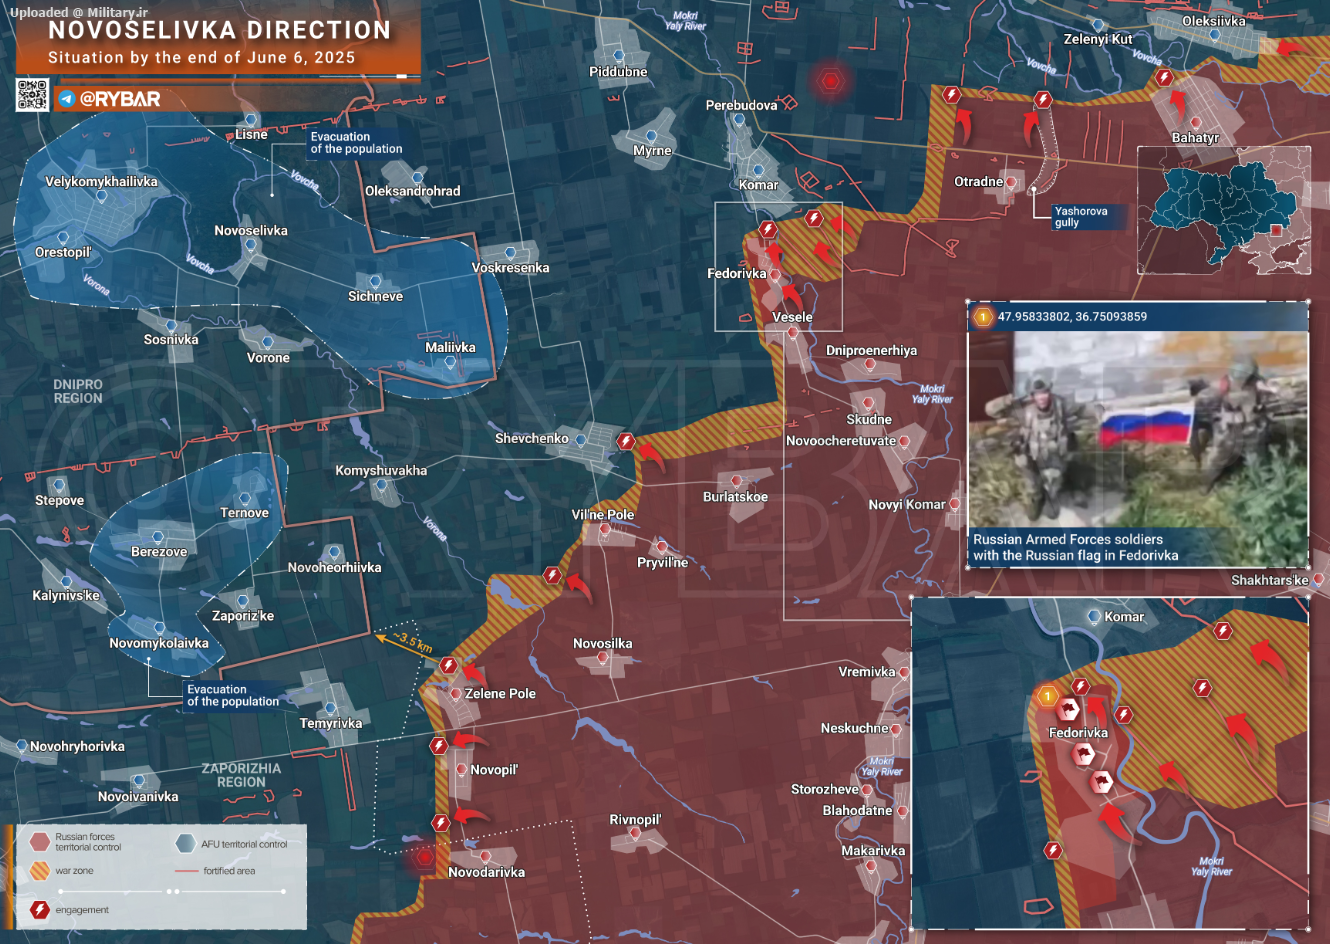Click the Piddubne settlement pin

618,56
